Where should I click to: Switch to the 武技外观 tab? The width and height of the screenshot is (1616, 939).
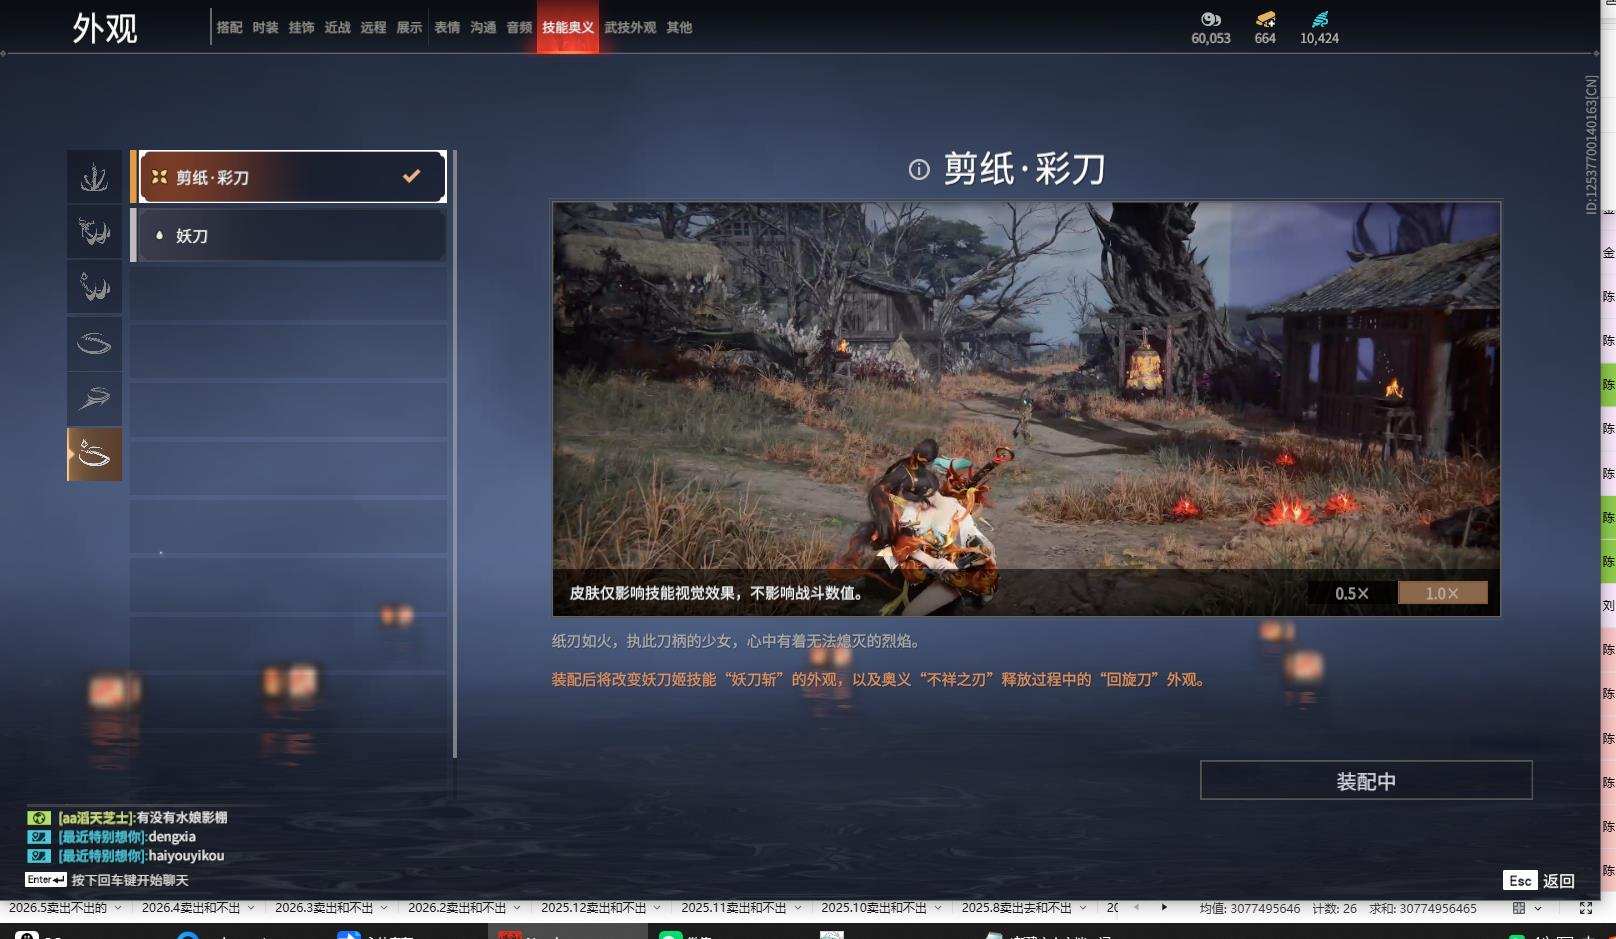[630, 28]
